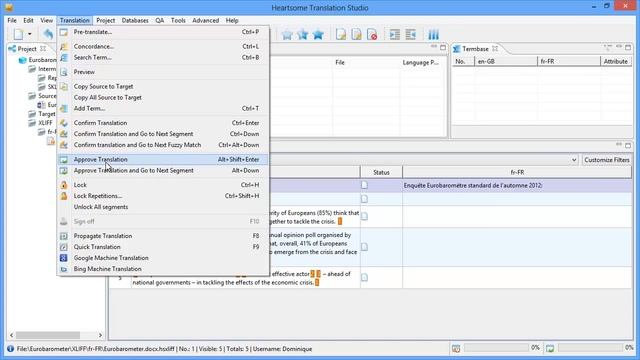Click the second note toolbar icon

click(x=356, y=35)
